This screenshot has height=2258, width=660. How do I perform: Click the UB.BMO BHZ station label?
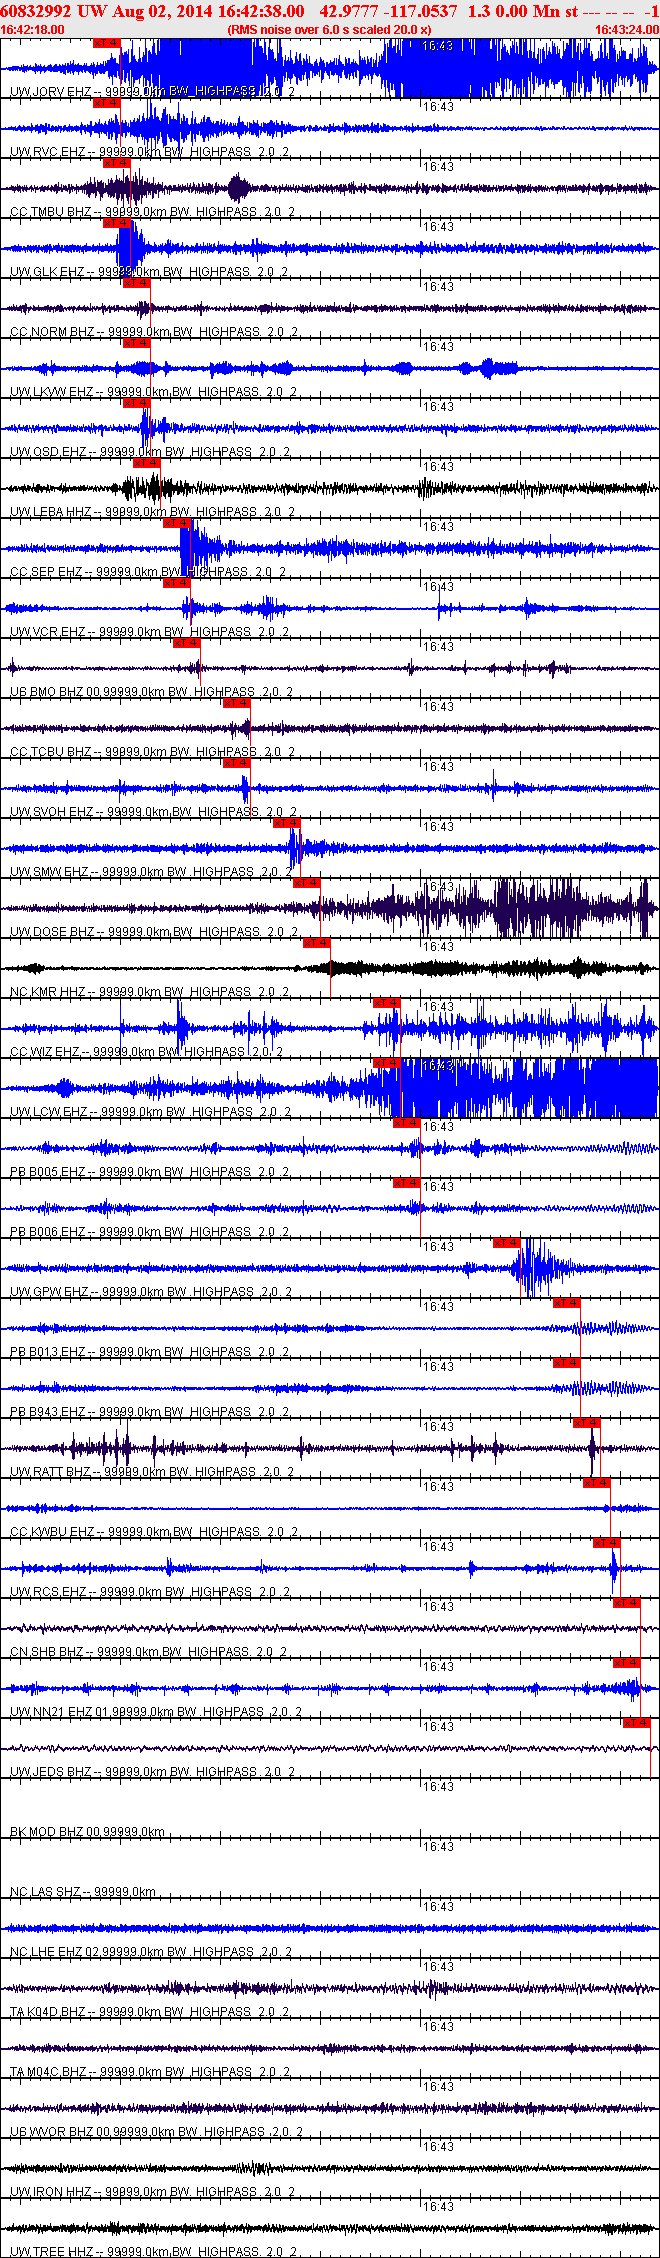pyautogui.click(x=152, y=691)
